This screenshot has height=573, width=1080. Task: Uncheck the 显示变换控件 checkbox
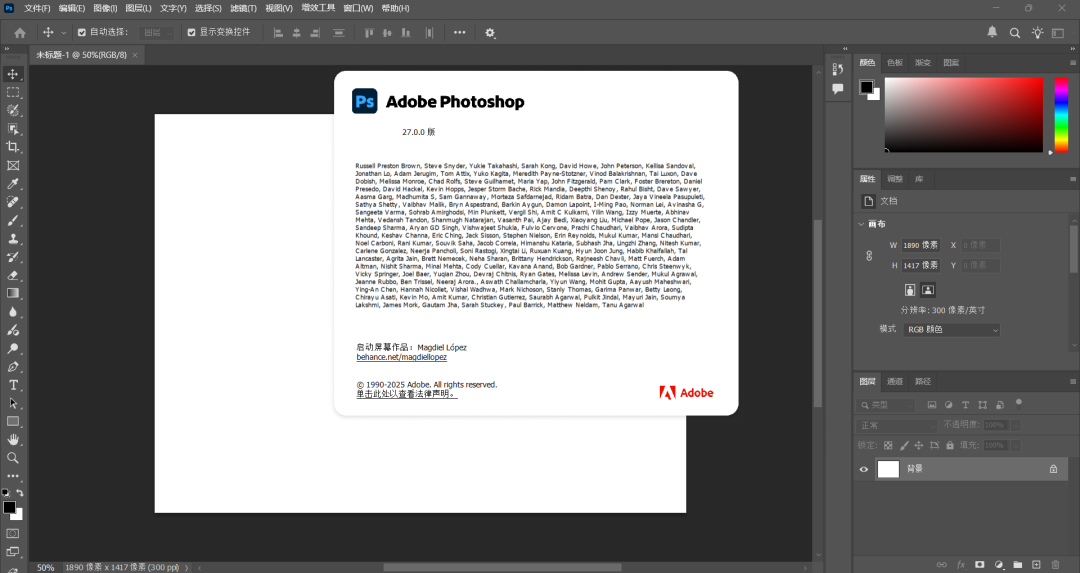[191, 32]
